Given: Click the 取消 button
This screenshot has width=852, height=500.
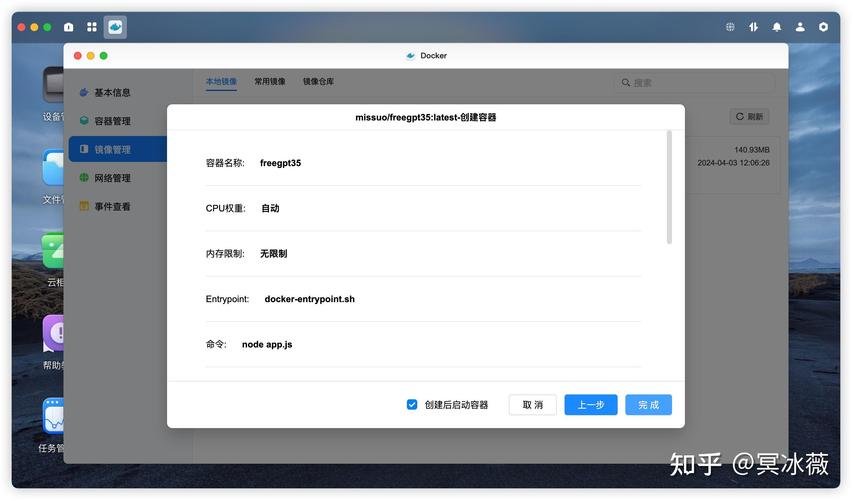Looking at the screenshot, I should point(532,405).
